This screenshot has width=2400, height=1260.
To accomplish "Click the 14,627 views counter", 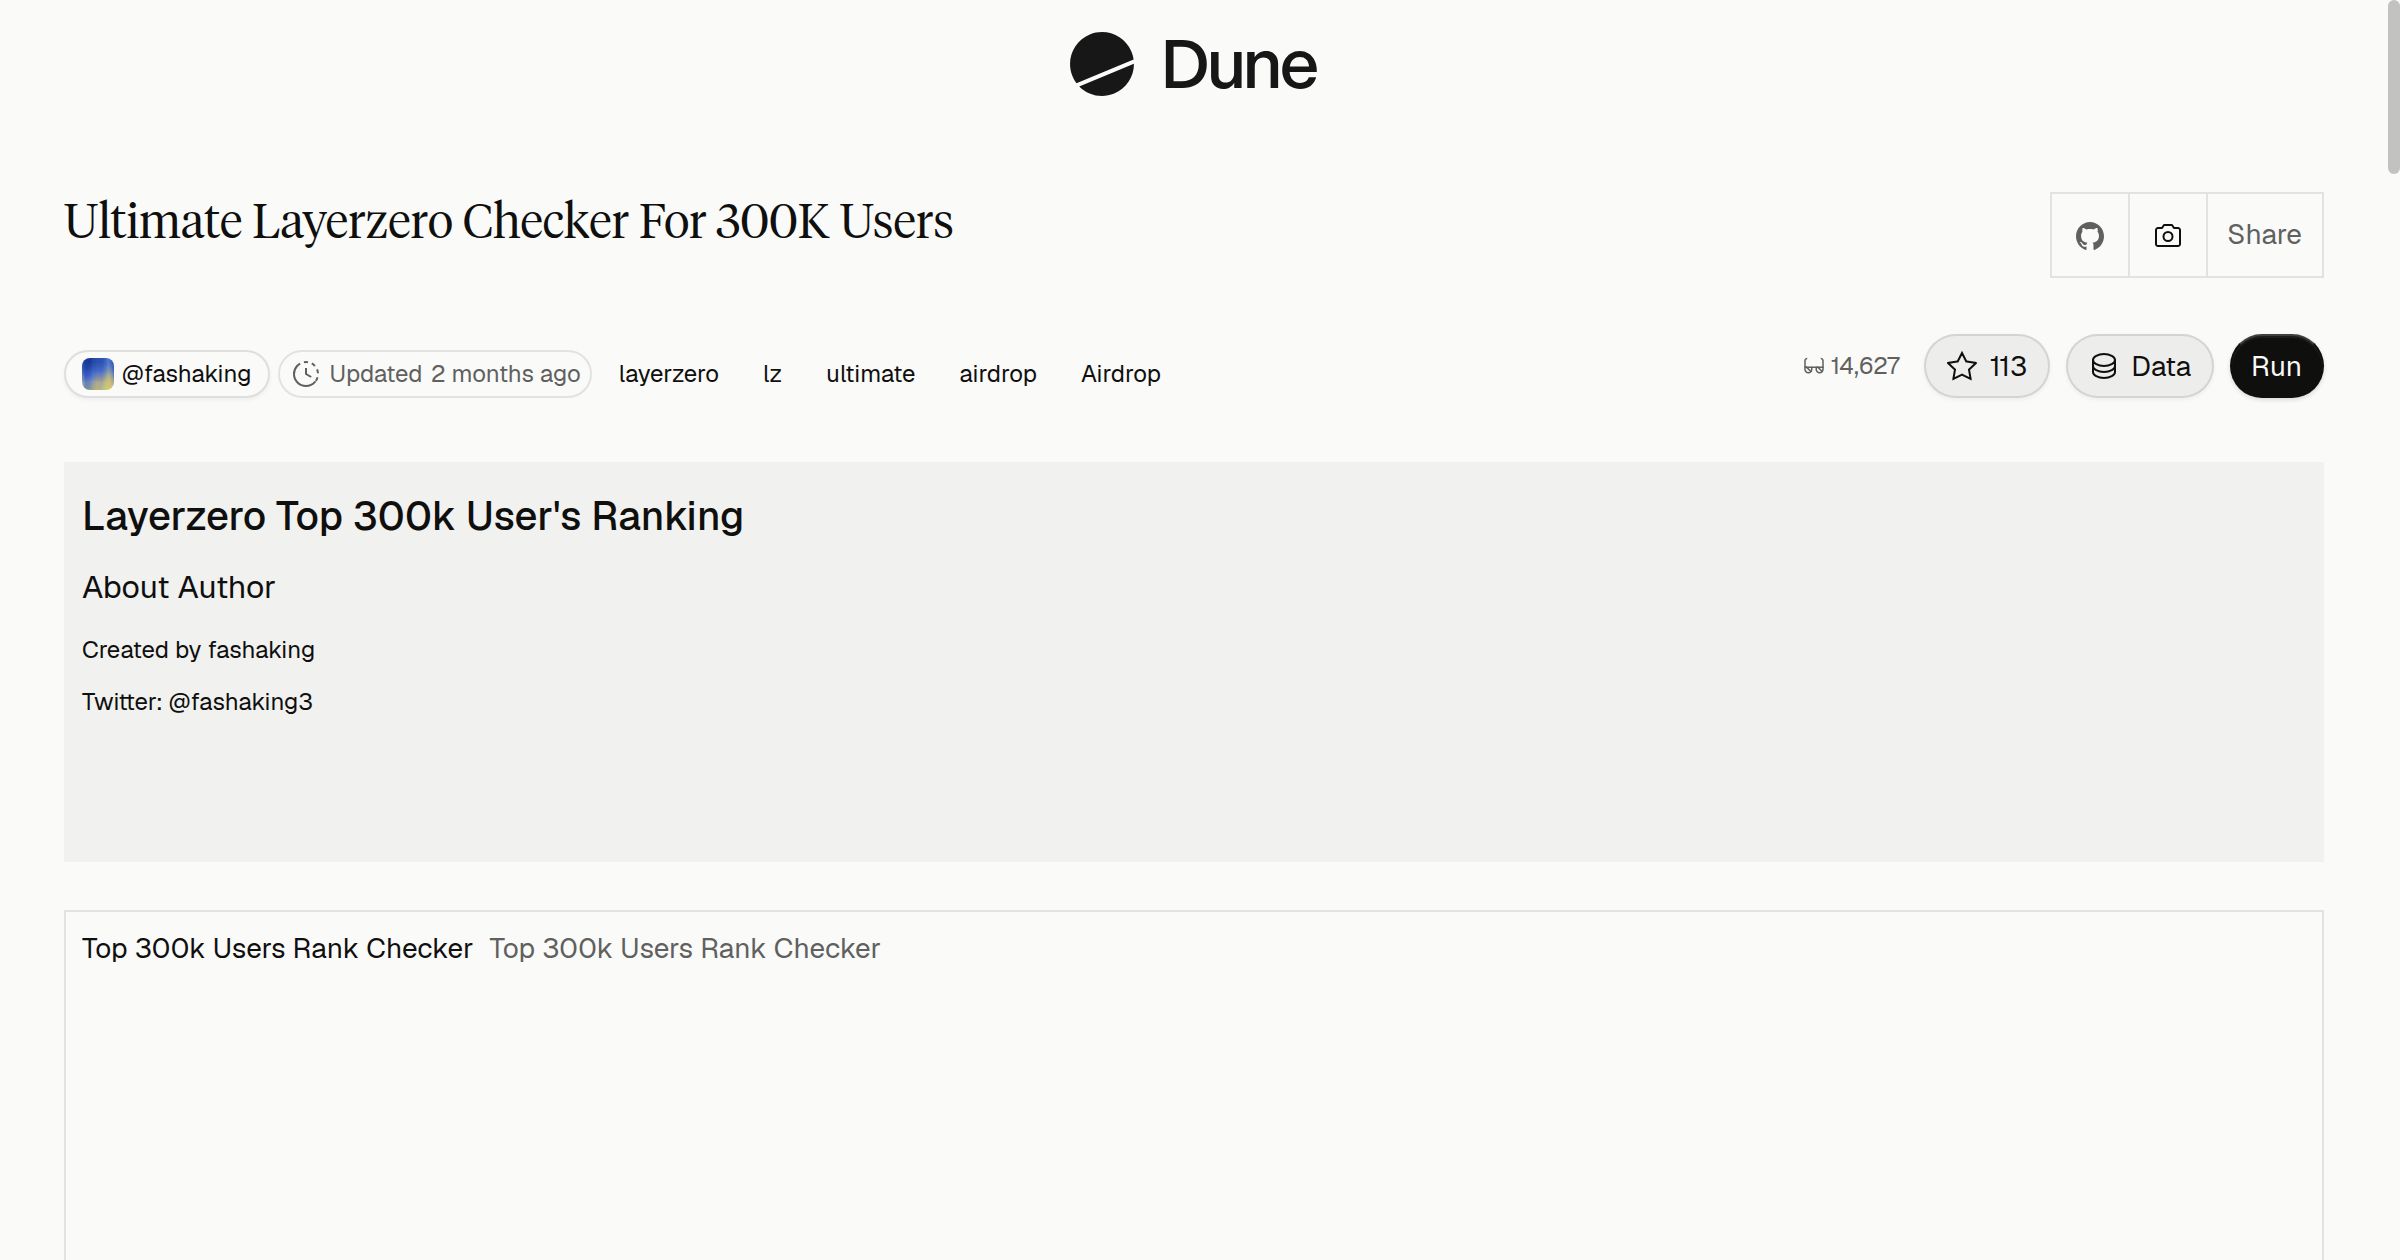I will pyautogui.click(x=1851, y=366).
